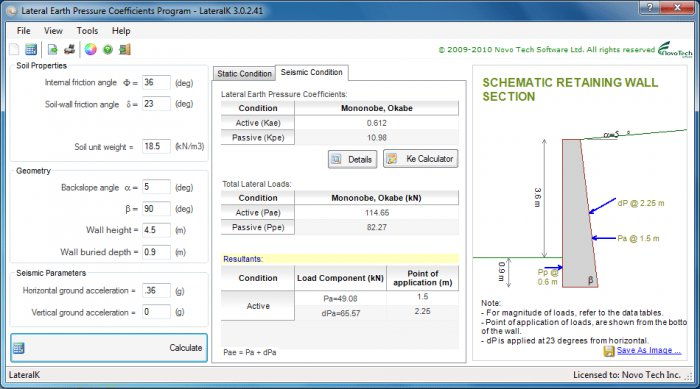The height and width of the screenshot is (389, 700).
Task: Click the Passive (Ppe) row label
Action: [258, 227]
